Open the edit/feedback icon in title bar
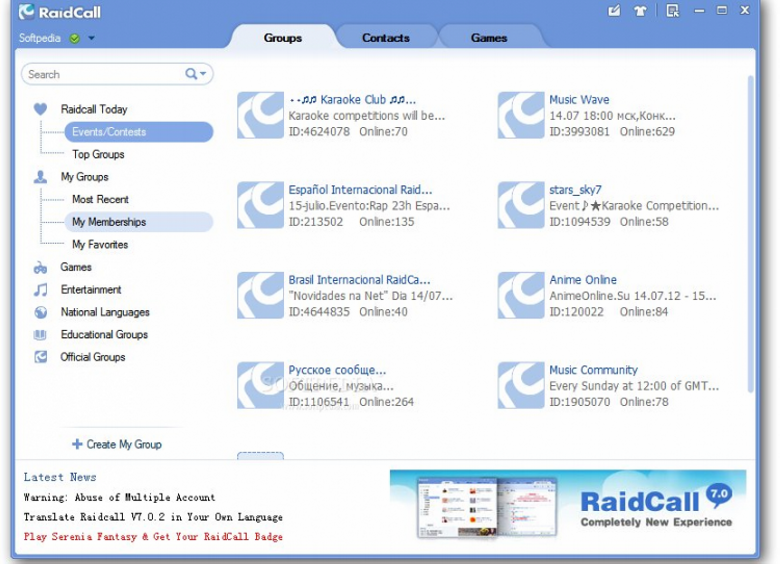Screen dimensions: 780x564 tap(614, 10)
